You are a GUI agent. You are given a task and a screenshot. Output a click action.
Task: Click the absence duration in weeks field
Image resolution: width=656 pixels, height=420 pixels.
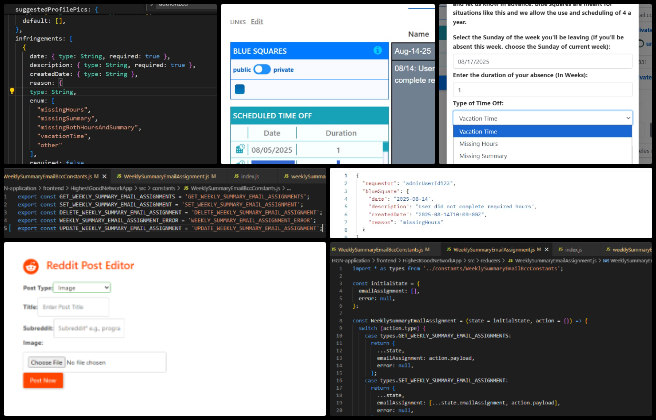543,90
